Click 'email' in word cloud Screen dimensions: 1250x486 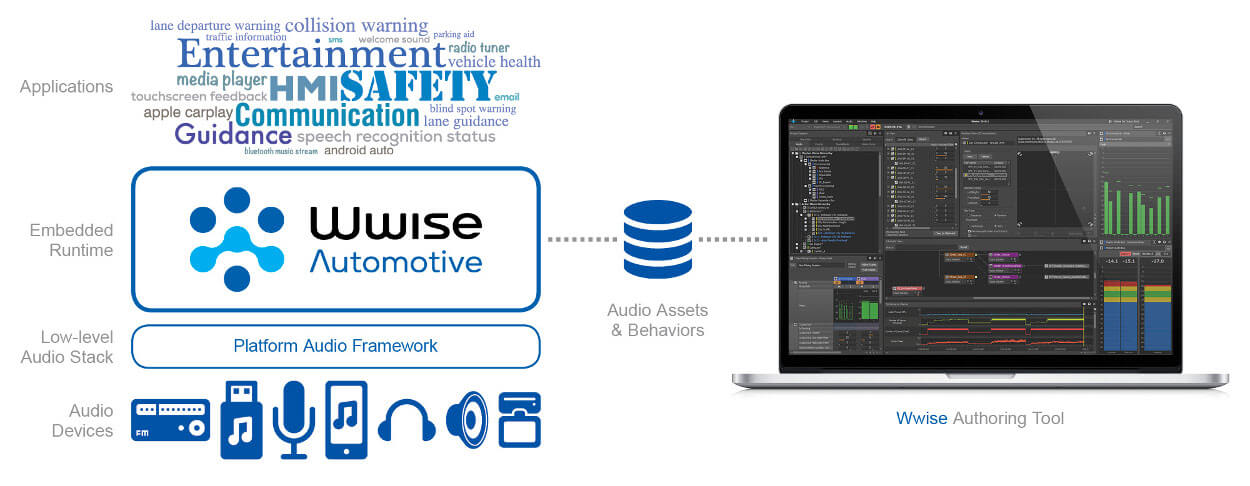click(507, 97)
